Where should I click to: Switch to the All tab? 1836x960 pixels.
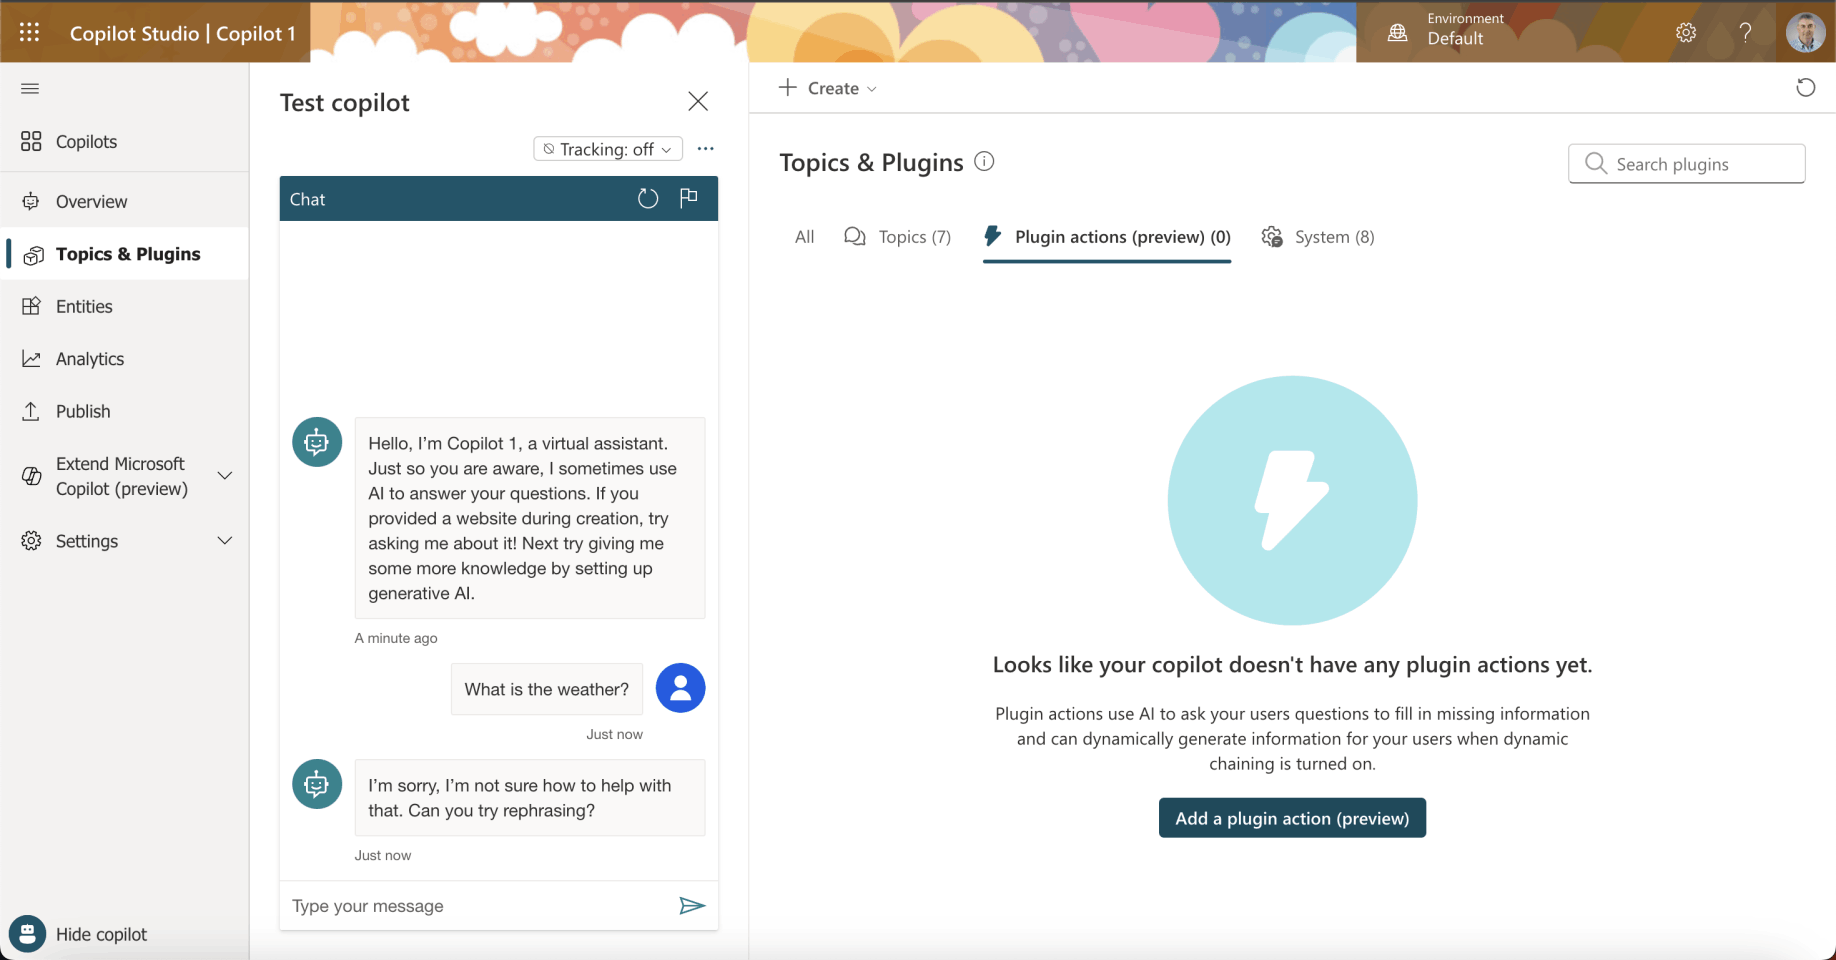pos(805,237)
